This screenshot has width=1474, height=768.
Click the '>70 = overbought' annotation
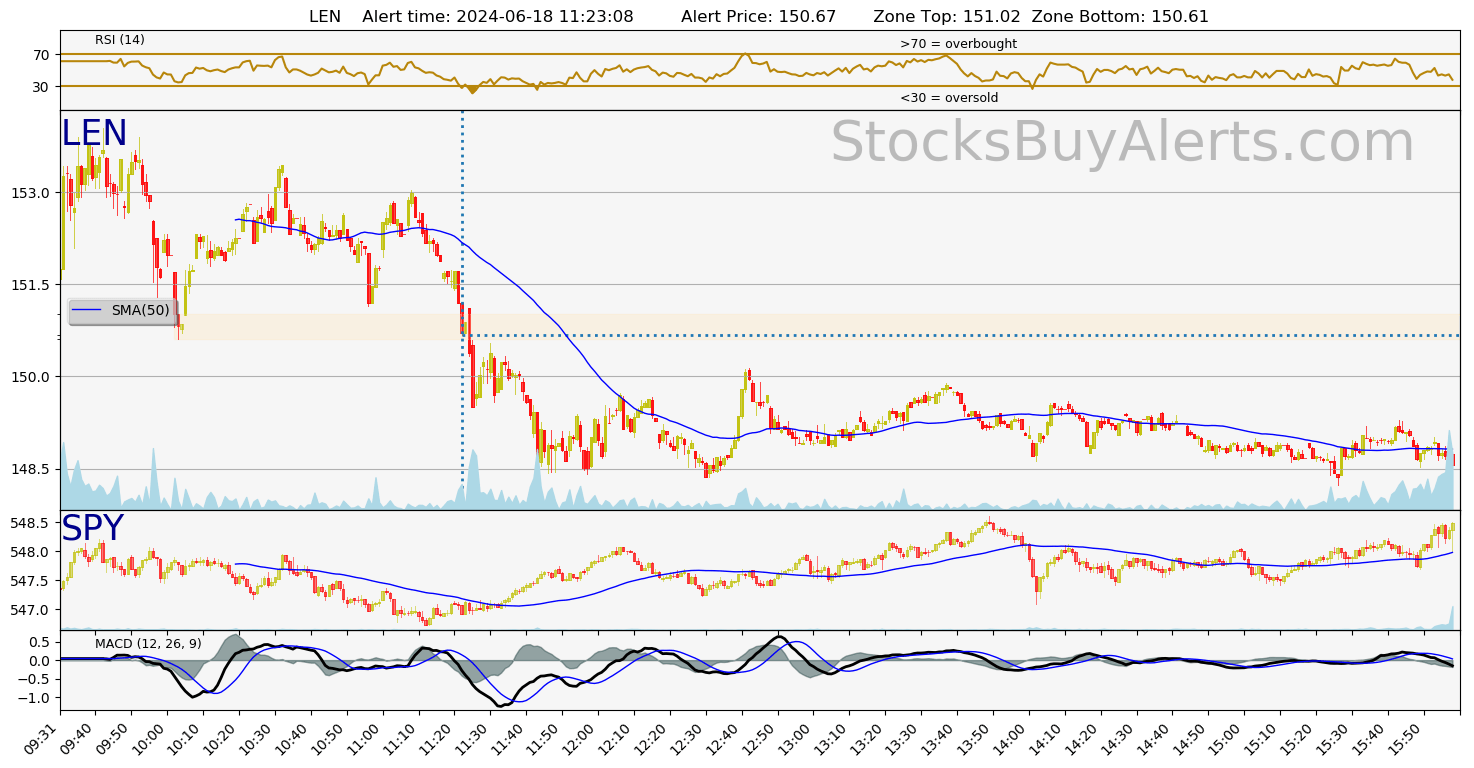[958, 44]
